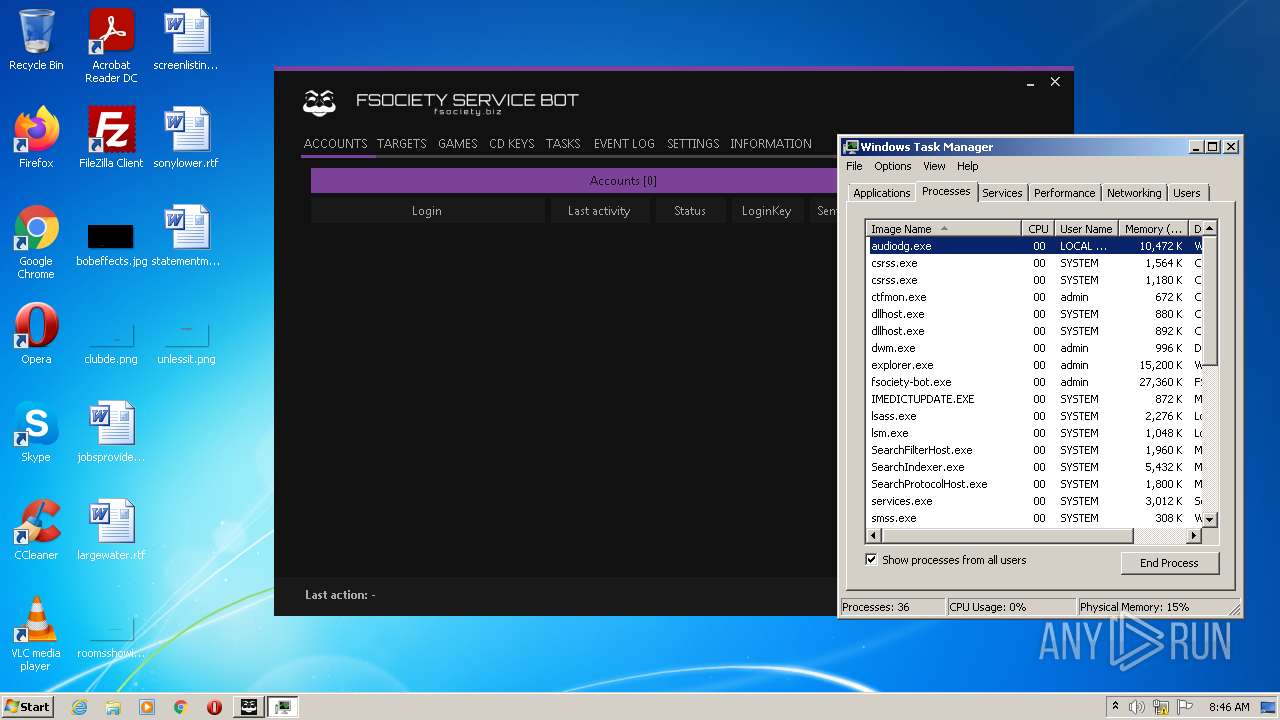Open Opera pinned taskbar icon
1280x720 pixels.
click(x=214, y=707)
